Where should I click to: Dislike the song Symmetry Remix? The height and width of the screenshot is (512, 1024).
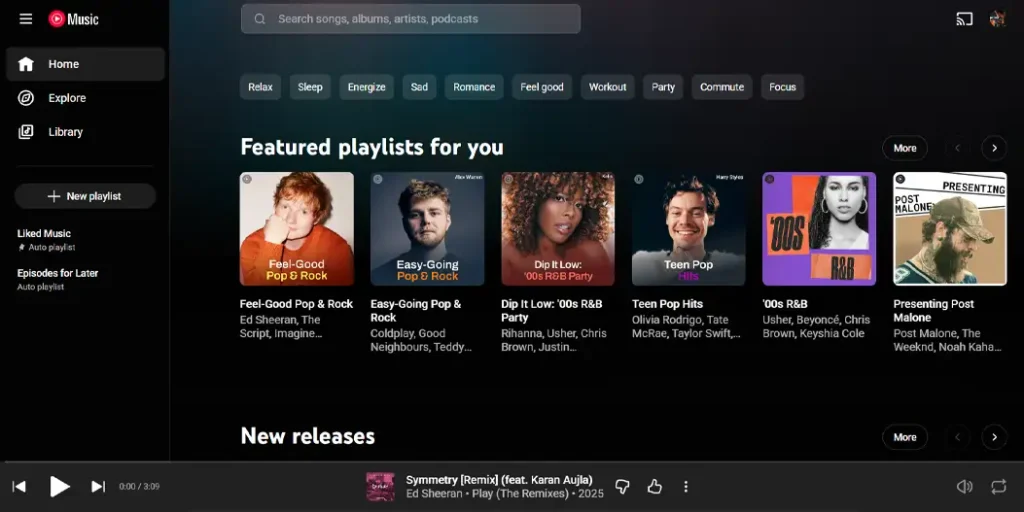pos(622,487)
